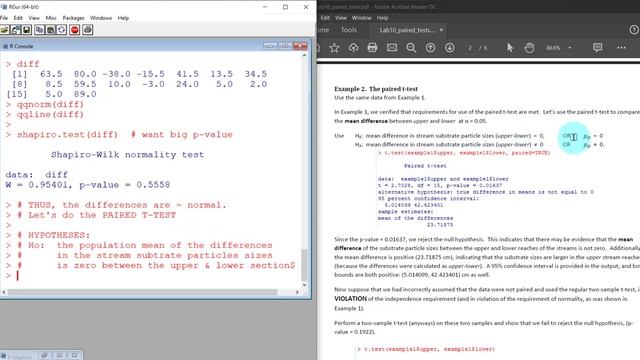The height and width of the screenshot is (360, 640).
Task: Open the View menu in RGui
Action: tap(34, 18)
